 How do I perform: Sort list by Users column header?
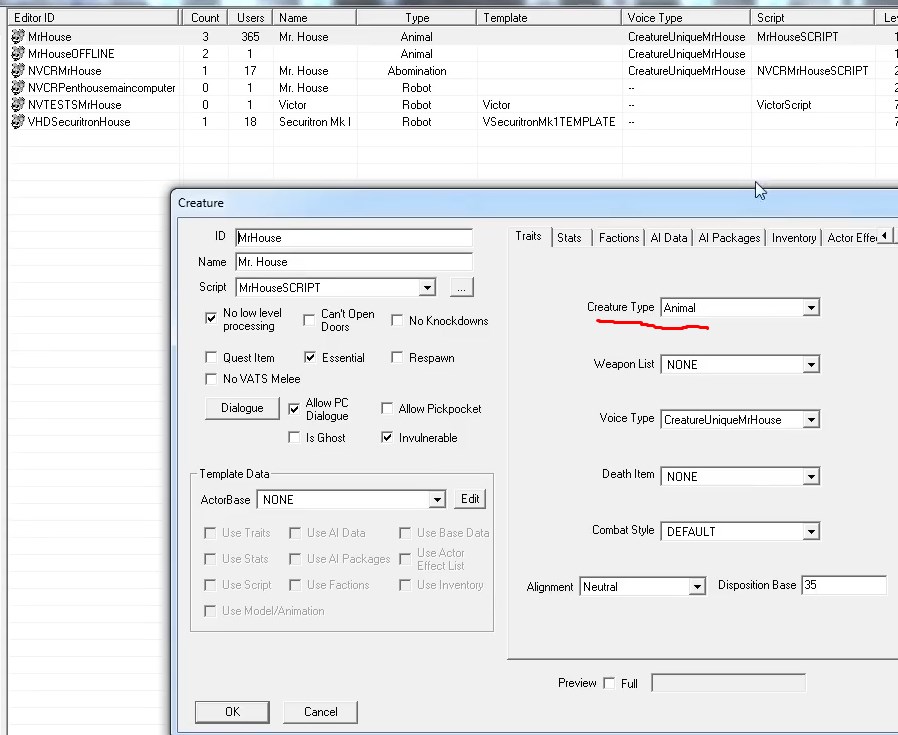pos(250,18)
